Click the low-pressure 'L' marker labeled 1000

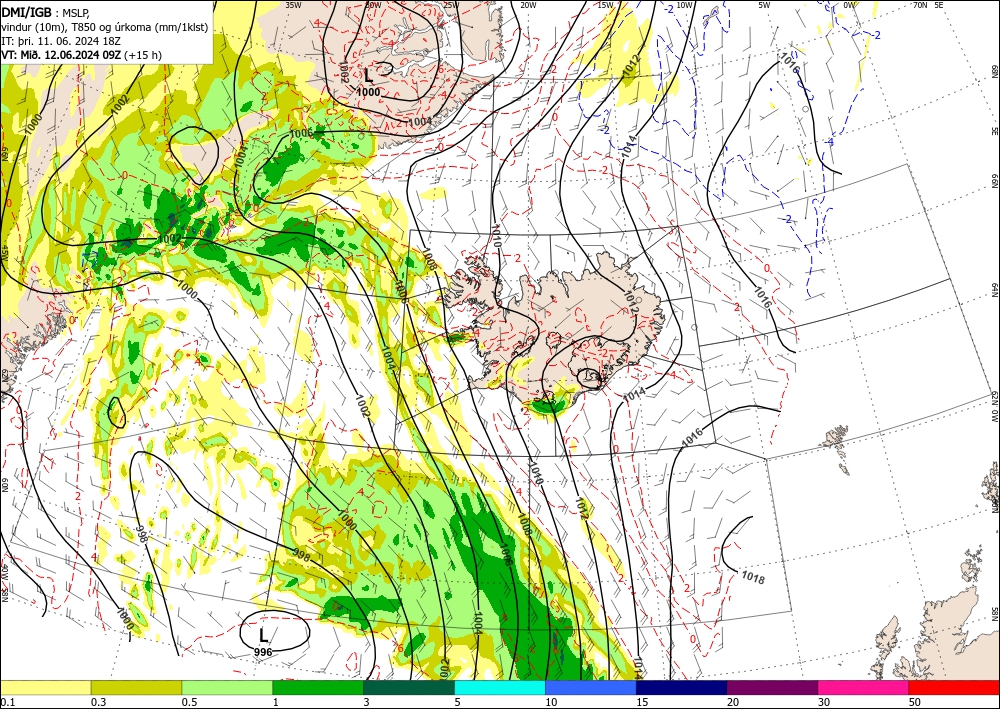click(369, 75)
